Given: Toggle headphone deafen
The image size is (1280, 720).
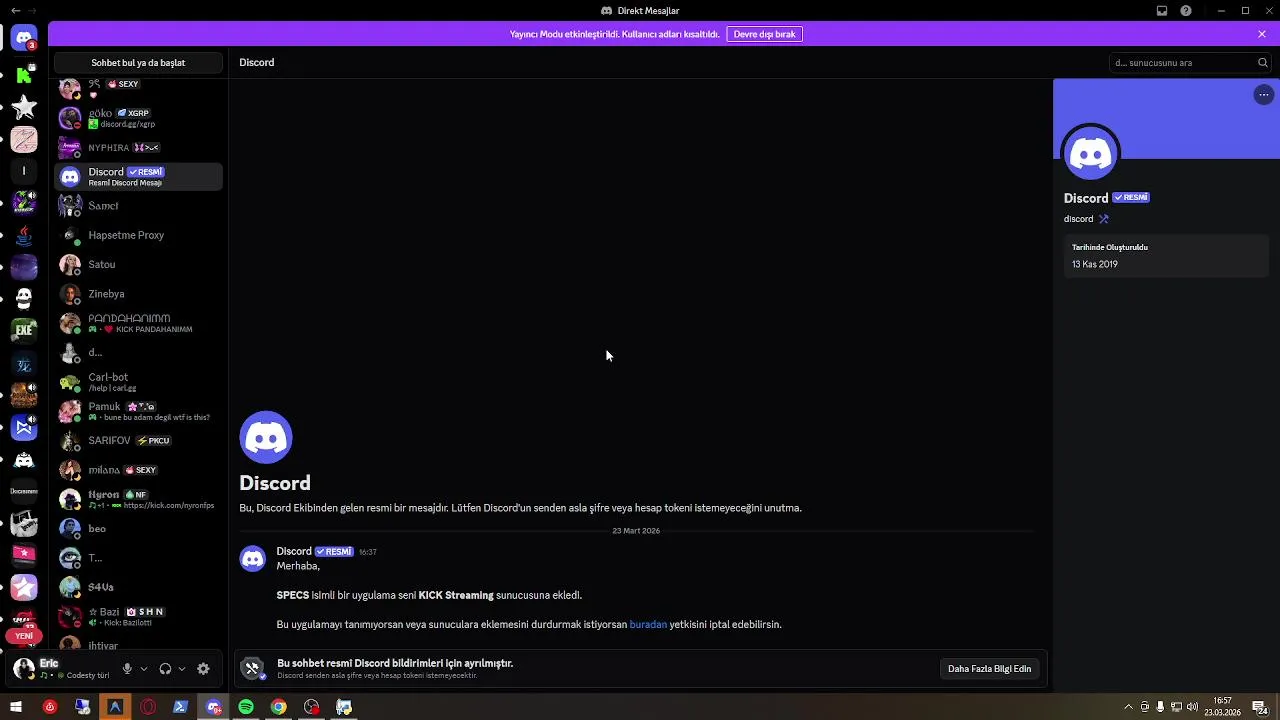Looking at the screenshot, I should [165, 669].
